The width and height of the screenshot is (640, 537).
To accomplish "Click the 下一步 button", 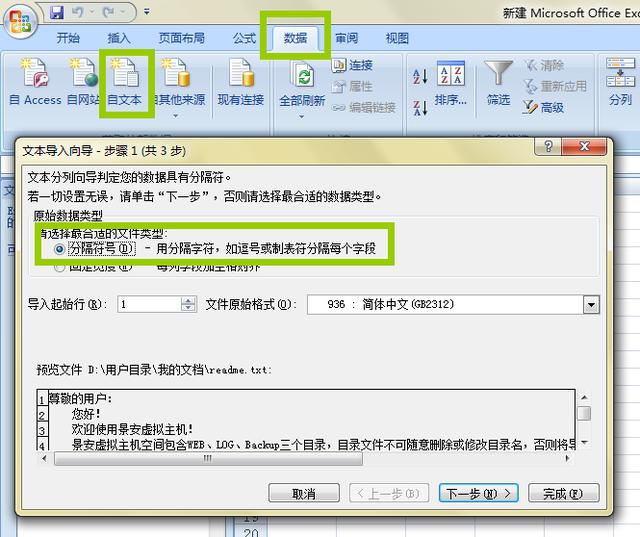I will pyautogui.click(x=477, y=493).
